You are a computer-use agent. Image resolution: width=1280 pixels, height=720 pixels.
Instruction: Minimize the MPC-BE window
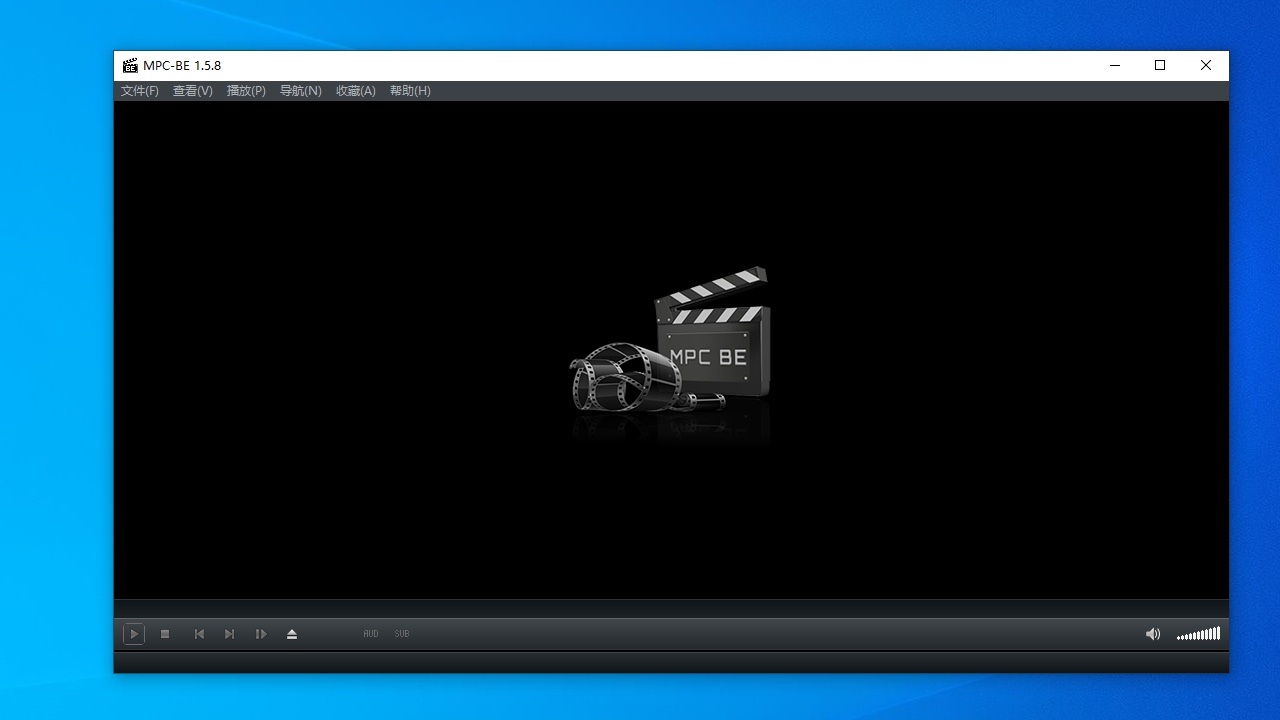click(x=1115, y=66)
